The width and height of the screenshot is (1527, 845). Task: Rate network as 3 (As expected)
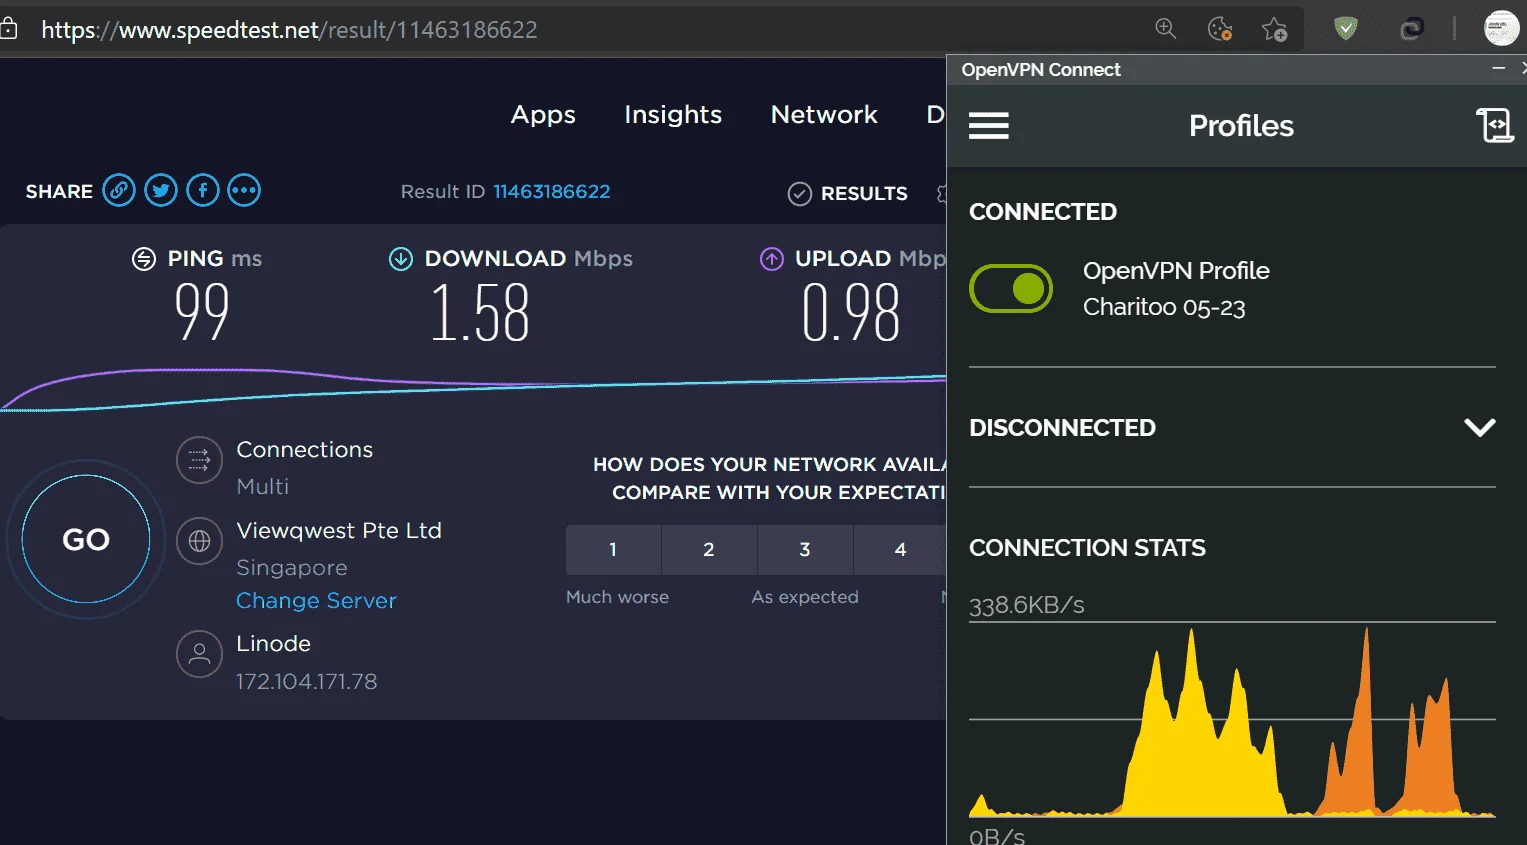805,550
